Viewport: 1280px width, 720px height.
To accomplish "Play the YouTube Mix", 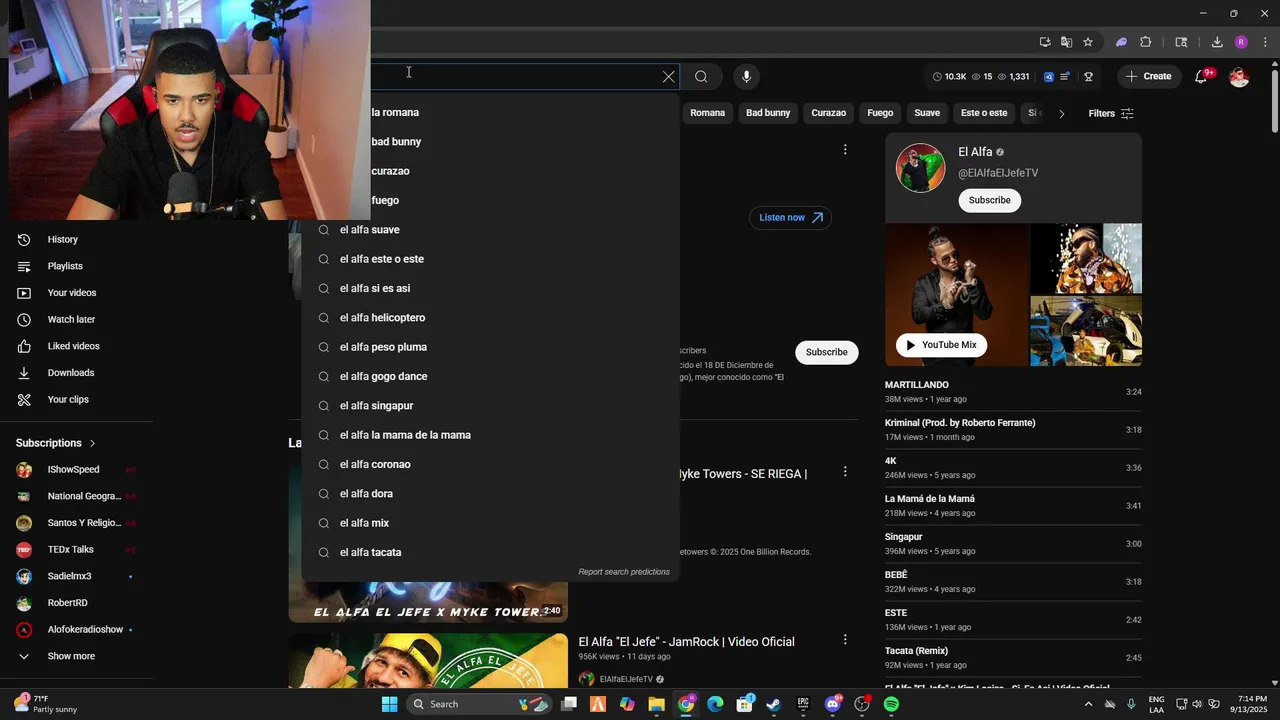I will click(x=941, y=345).
